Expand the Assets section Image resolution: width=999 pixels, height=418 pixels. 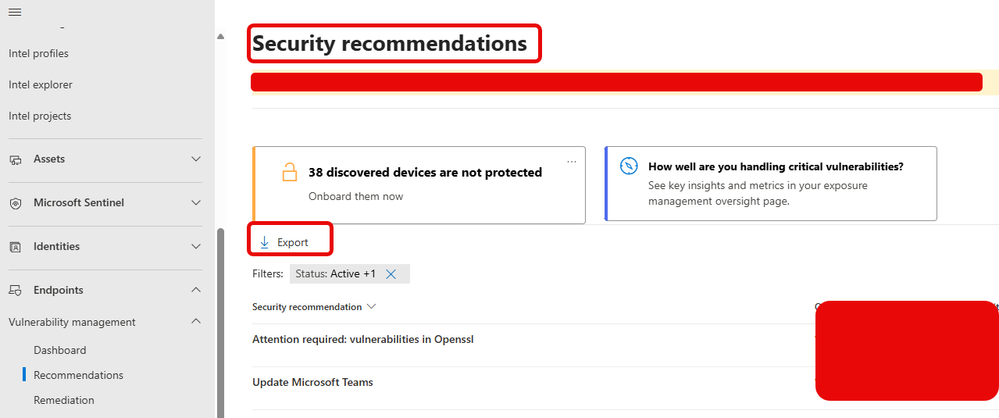click(196, 159)
